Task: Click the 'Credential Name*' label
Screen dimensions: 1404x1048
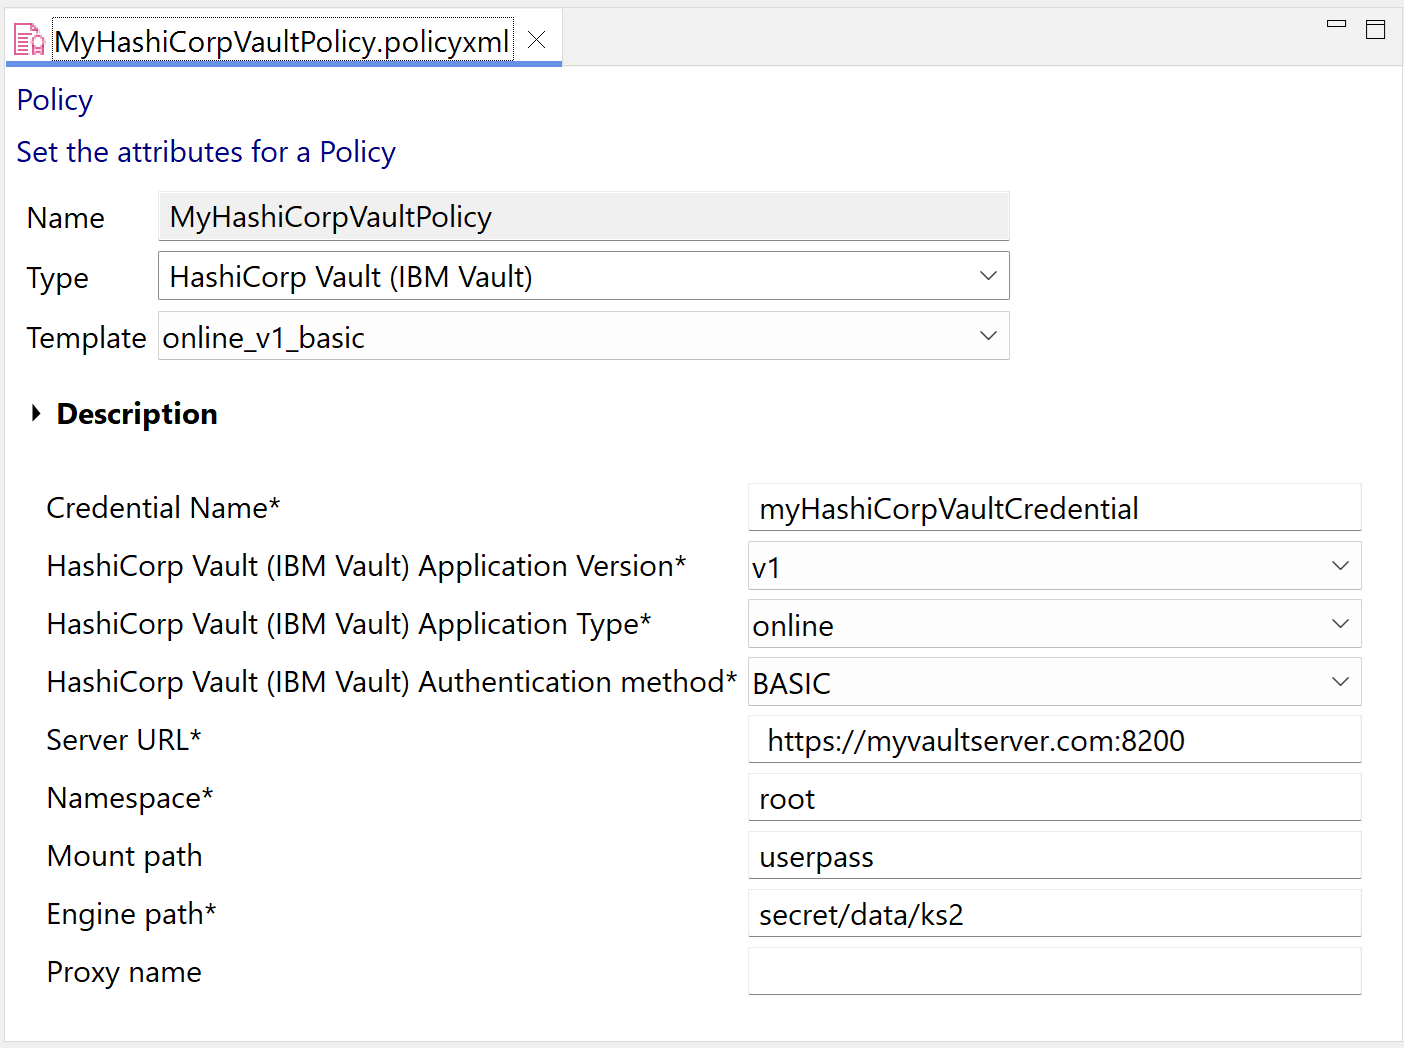Action: (163, 508)
